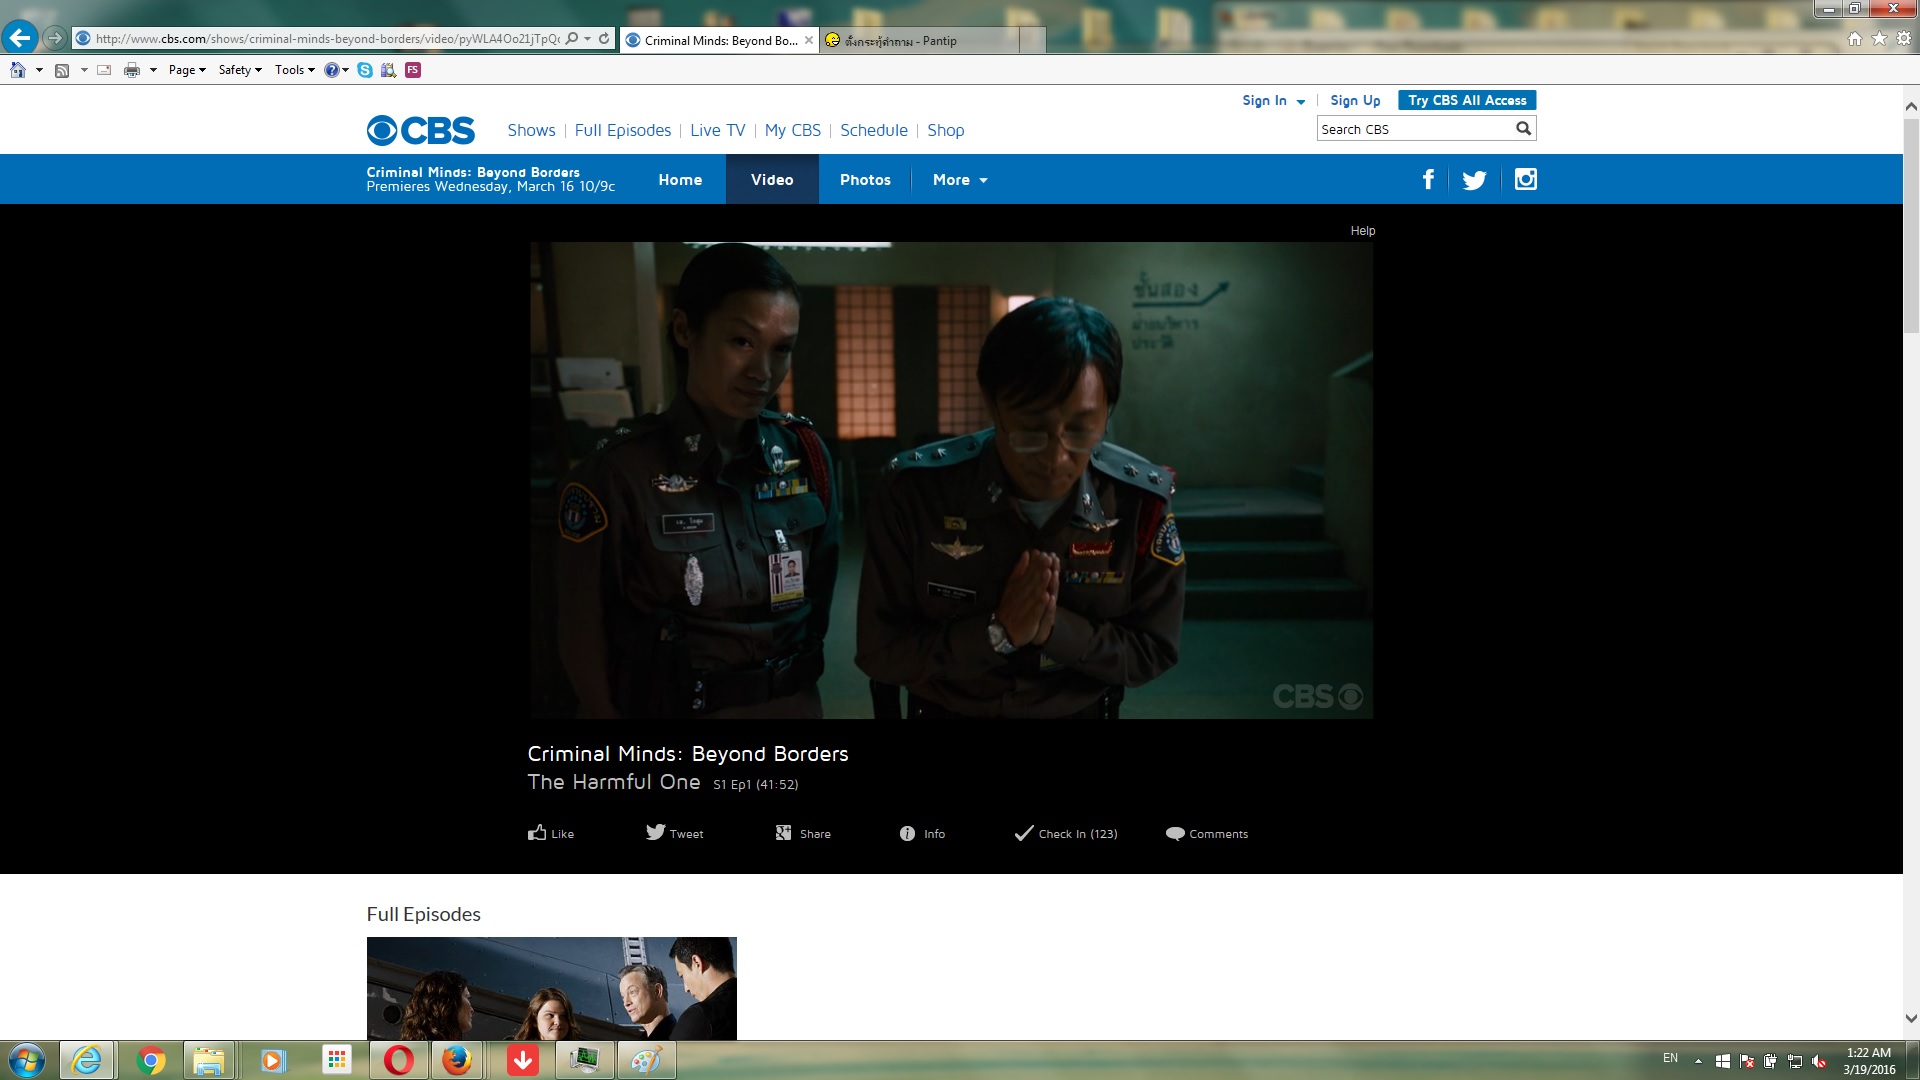Open the show's Instagram icon
The width and height of the screenshot is (1920, 1080).
[x=1525, y=179]
